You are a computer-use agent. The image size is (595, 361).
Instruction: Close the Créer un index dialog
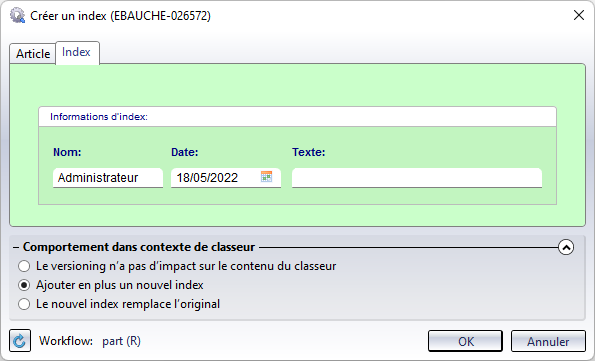coord(579,15)
